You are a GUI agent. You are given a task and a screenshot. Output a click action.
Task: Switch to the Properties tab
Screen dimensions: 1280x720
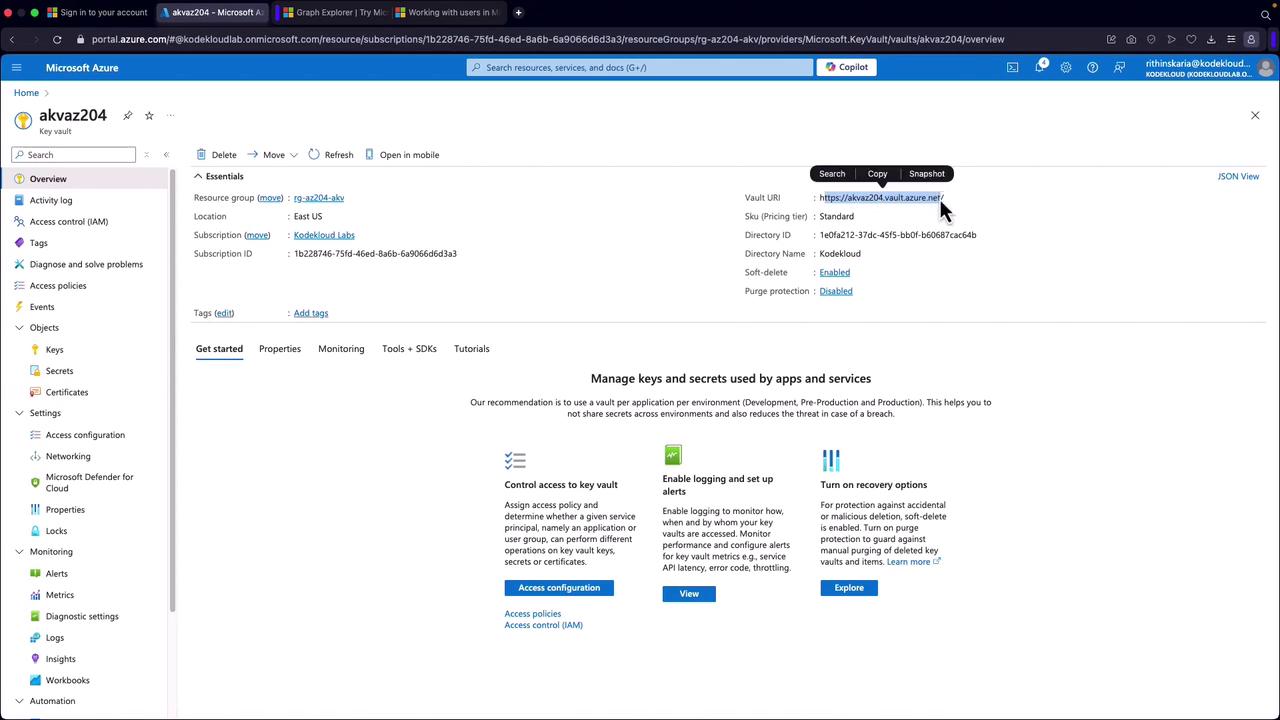280,349
